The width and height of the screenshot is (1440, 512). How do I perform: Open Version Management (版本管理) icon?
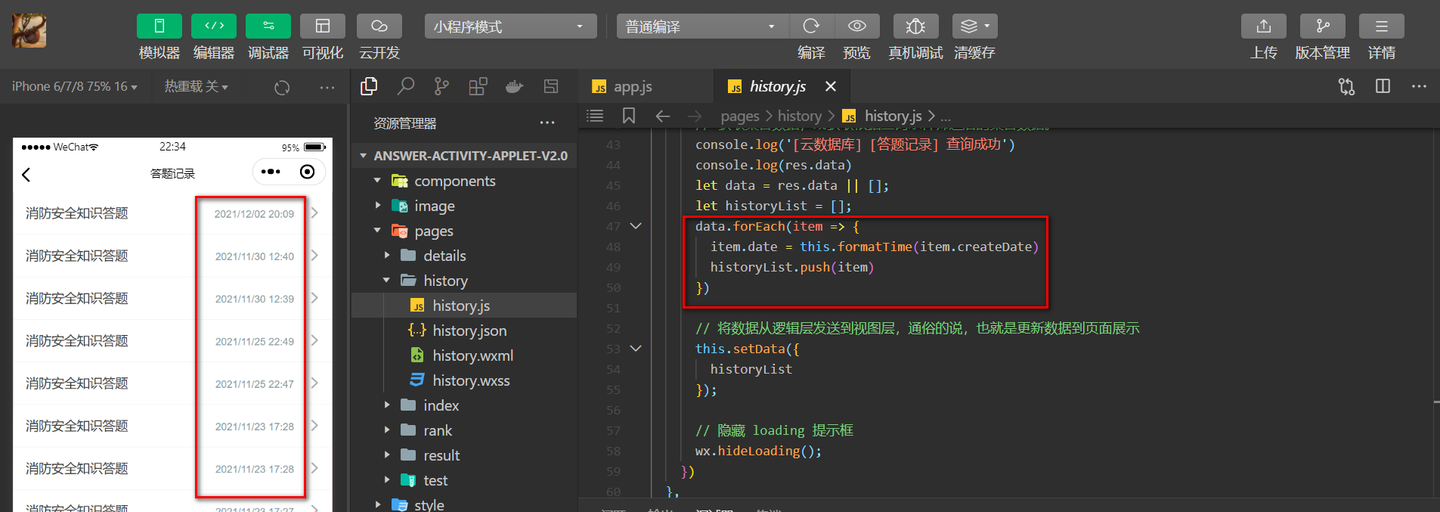click(1322, 27)
